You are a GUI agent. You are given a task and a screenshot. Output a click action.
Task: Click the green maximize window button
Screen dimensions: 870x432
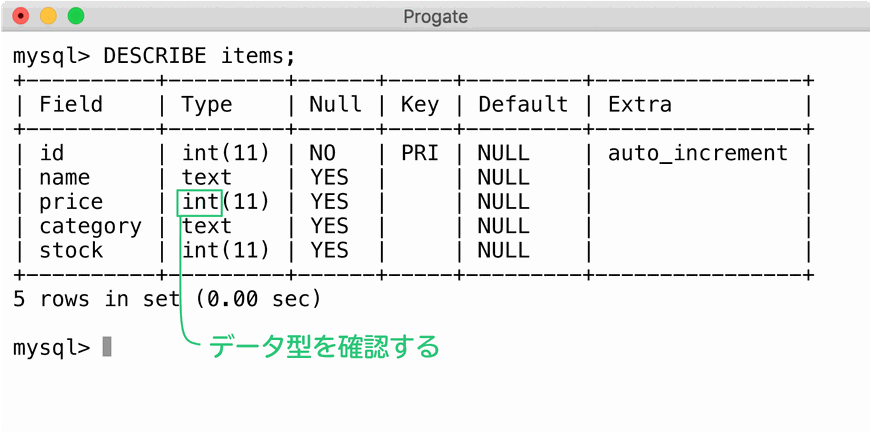pyautogui.click(x=76, y=16)
